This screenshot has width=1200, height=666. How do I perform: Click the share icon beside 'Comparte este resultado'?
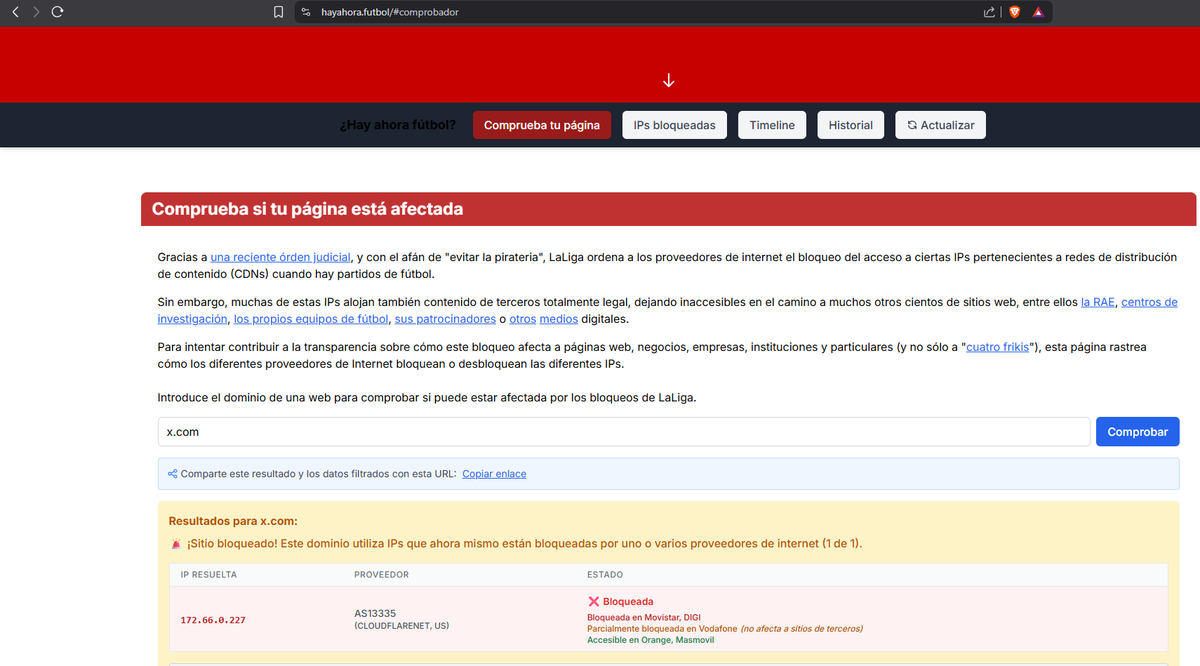173,474
